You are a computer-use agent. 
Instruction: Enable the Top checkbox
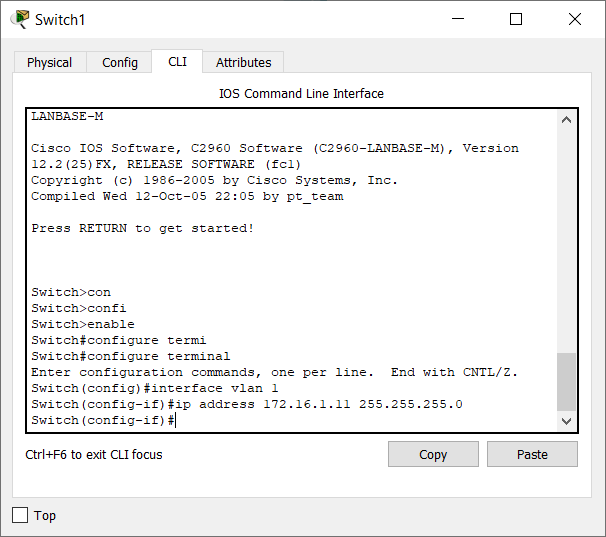20,515
